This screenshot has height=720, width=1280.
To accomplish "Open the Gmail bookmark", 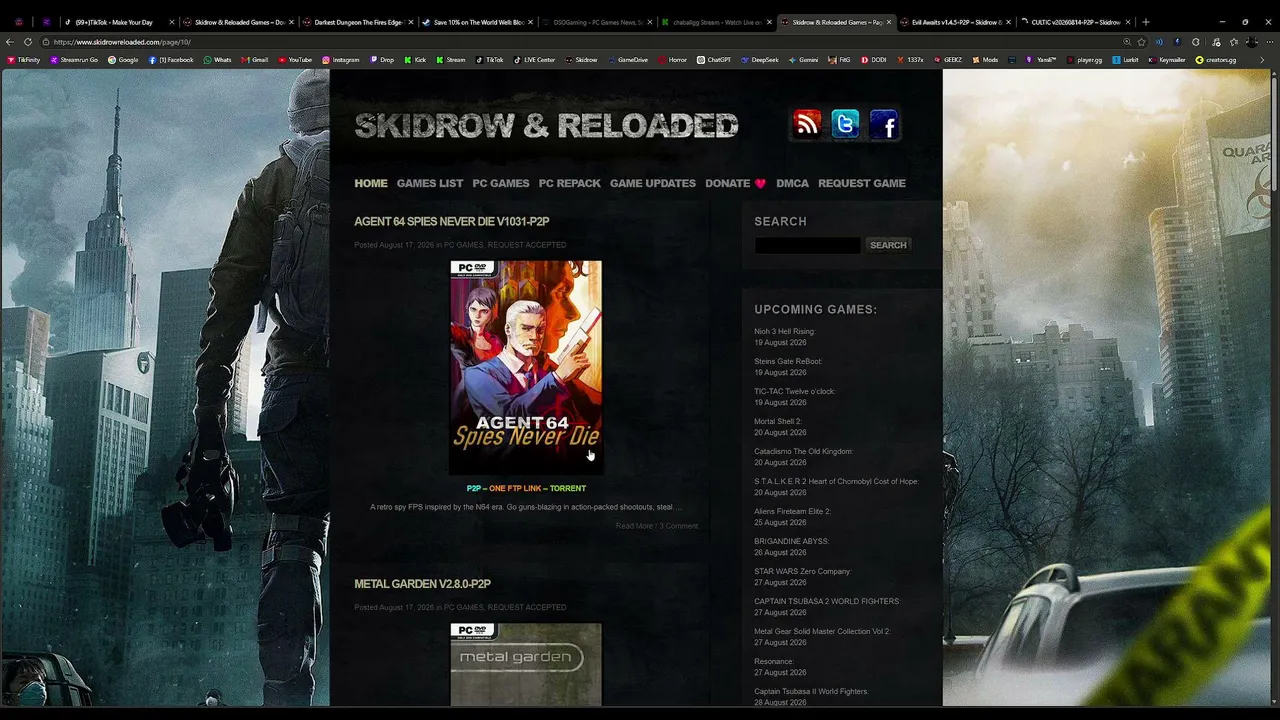I will click(x=255, y=60).
